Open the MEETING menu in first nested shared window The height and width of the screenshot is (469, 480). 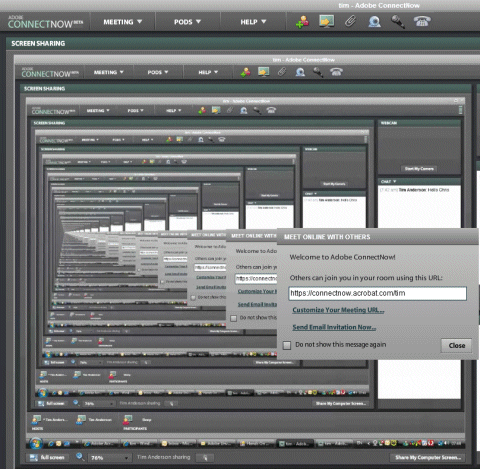108,72
